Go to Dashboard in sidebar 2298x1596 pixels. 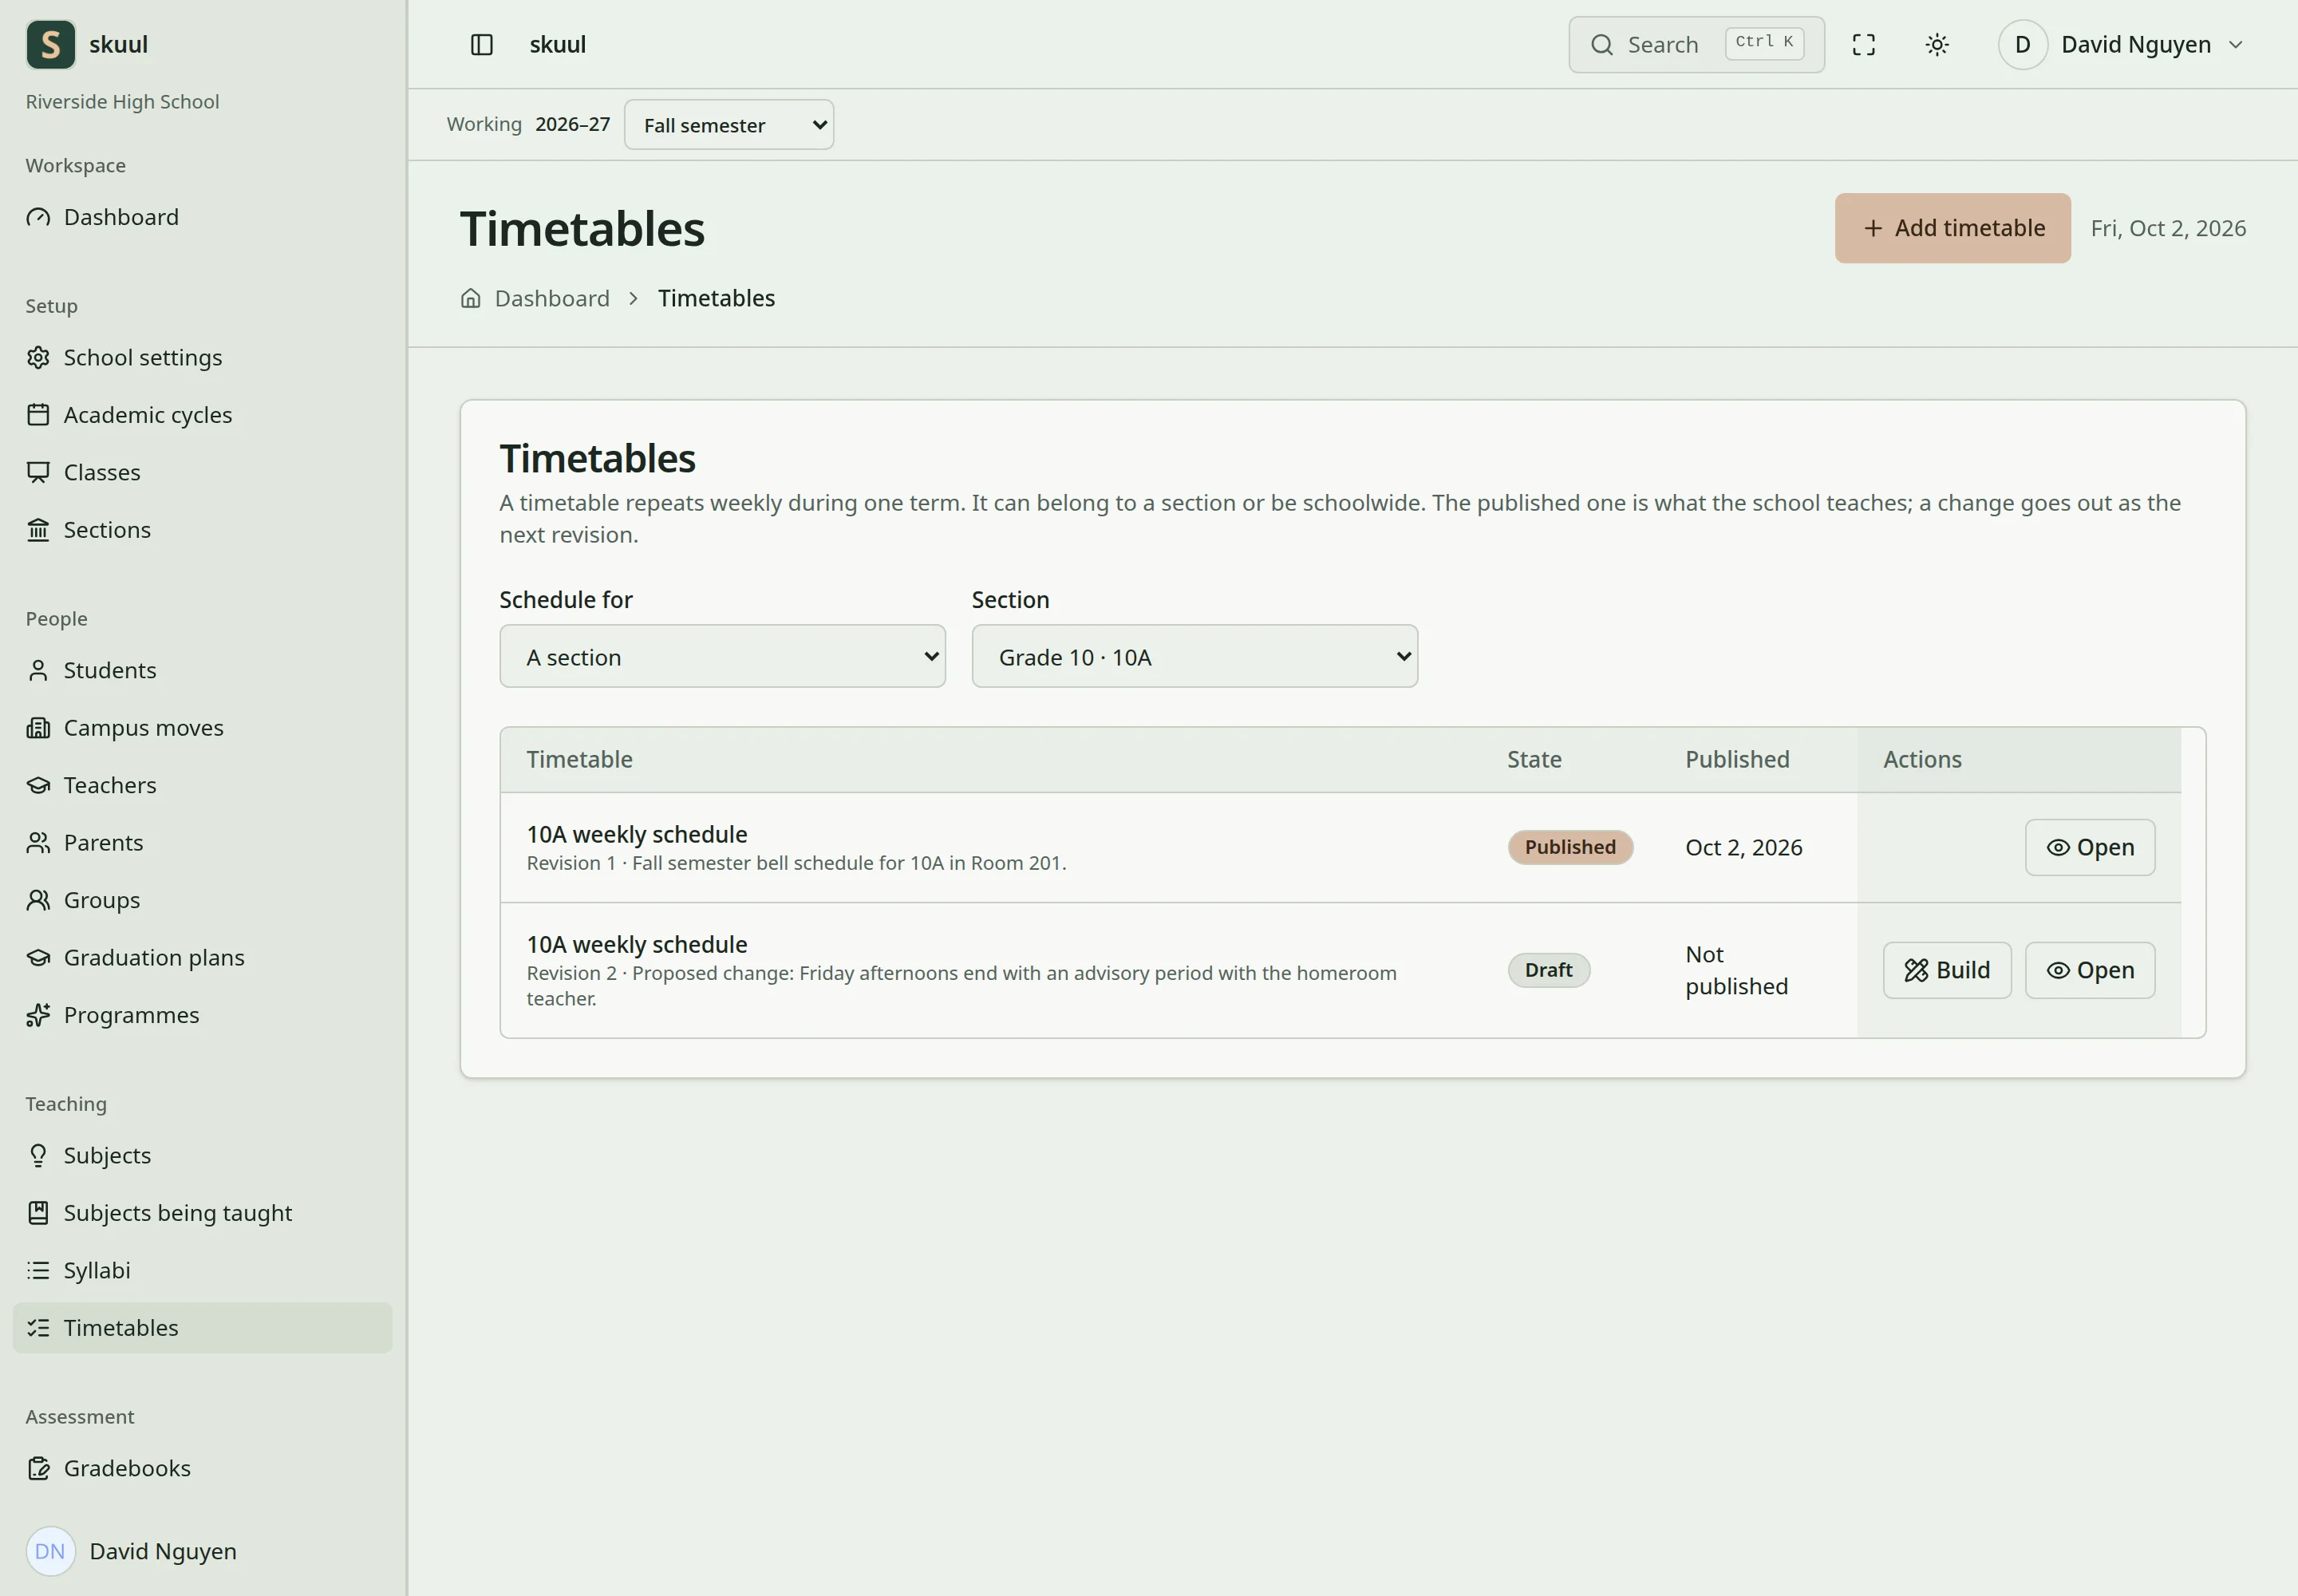coord(202,218)
